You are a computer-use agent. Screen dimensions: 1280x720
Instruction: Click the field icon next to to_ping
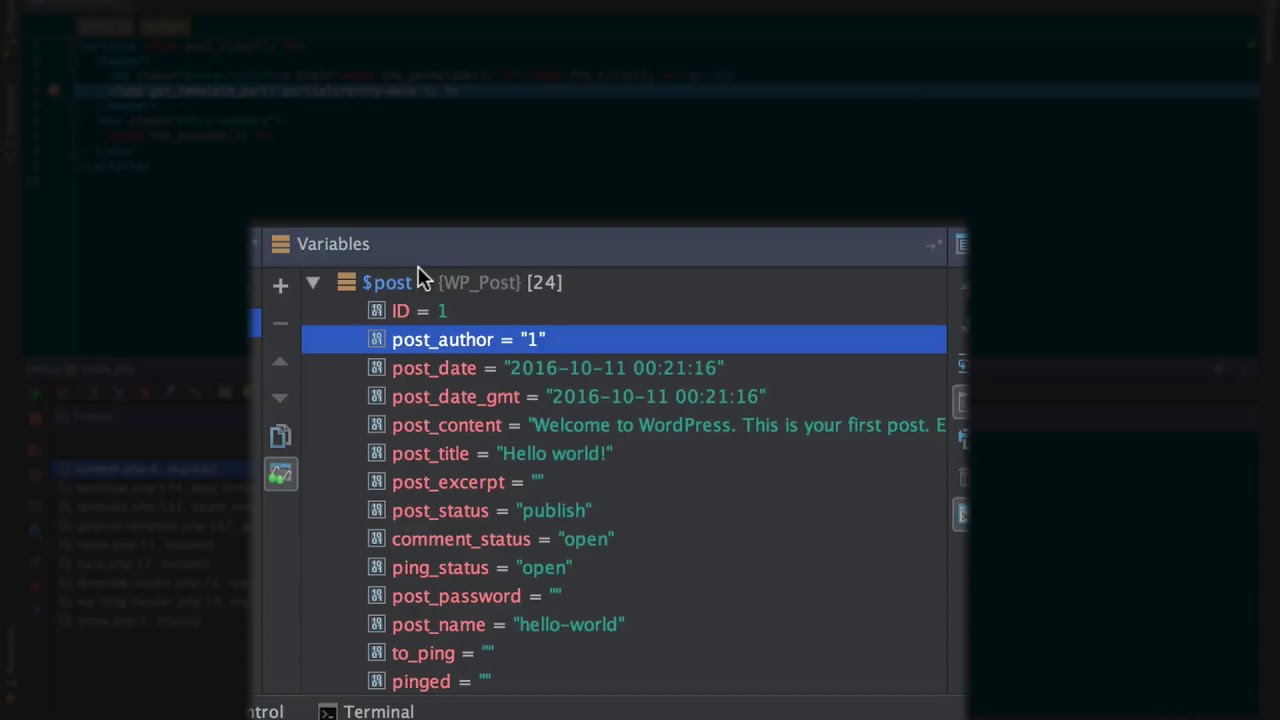(376, 653)
